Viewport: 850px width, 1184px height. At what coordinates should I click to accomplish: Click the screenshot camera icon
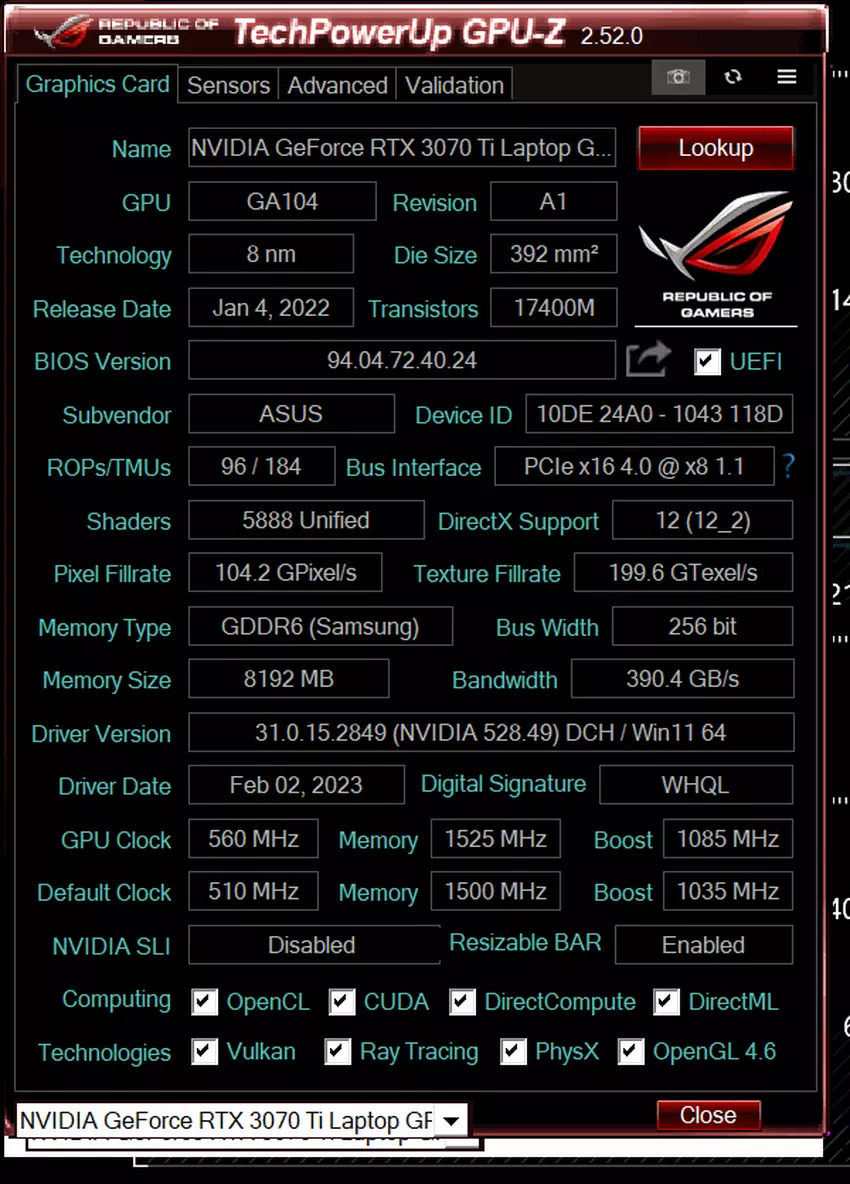click(678, 77)
